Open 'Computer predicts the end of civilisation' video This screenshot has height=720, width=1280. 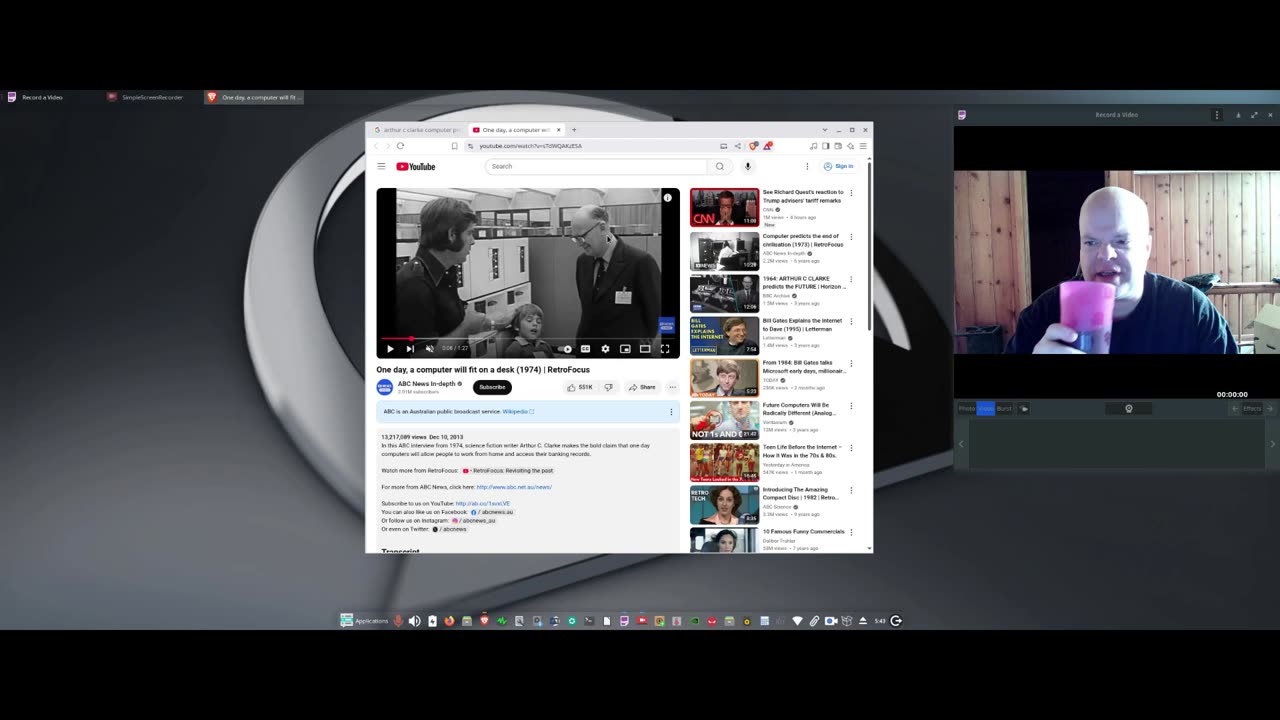coord(724,250)
